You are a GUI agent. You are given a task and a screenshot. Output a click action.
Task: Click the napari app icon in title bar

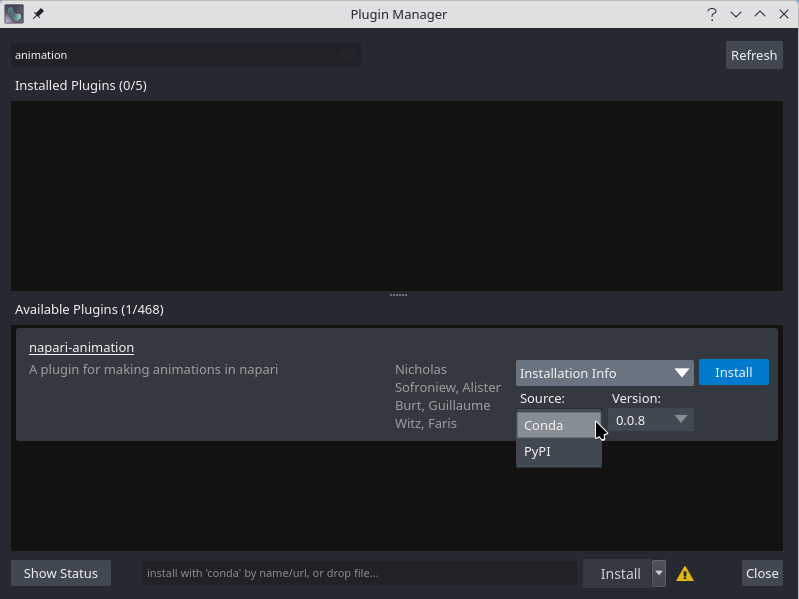pyautogui.click(x=14, y=14)
